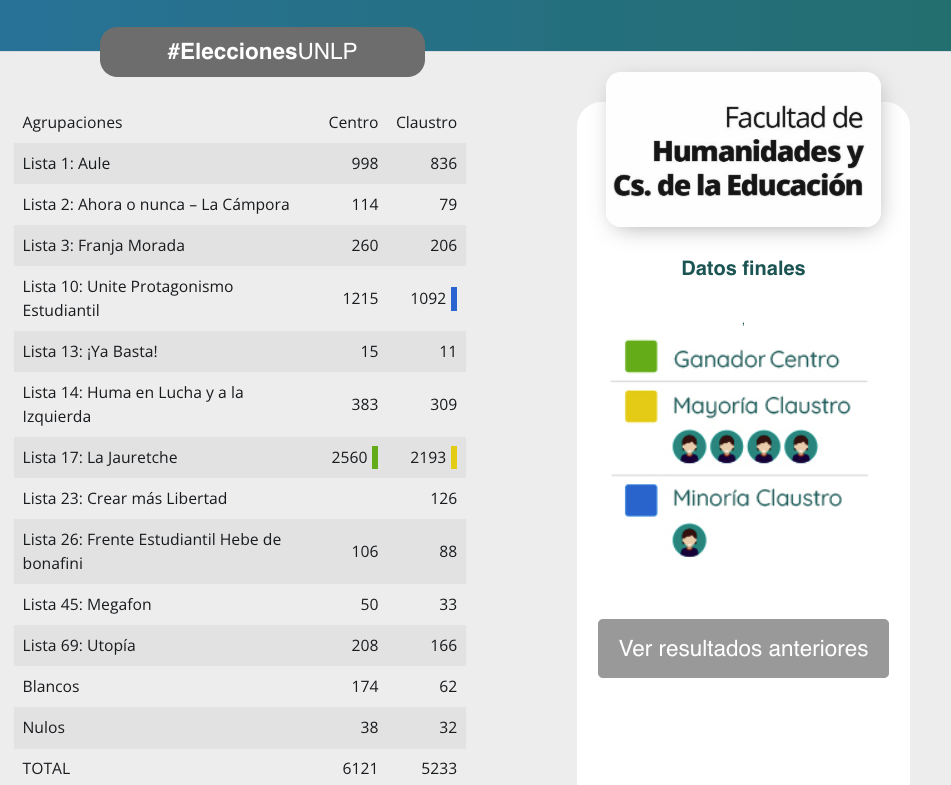Click the blue Minoría Claustro legend square
The width and height of the screenshot is (951, 785).
point(640,500)
